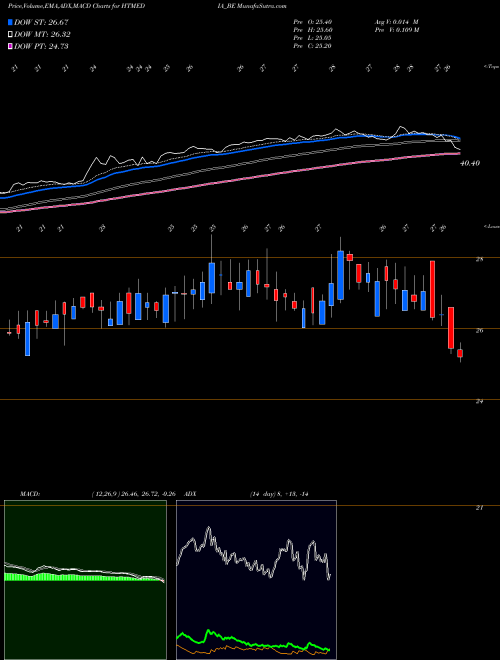Click the 26 price axis label
500x660 pixels.
coord(479,330)
